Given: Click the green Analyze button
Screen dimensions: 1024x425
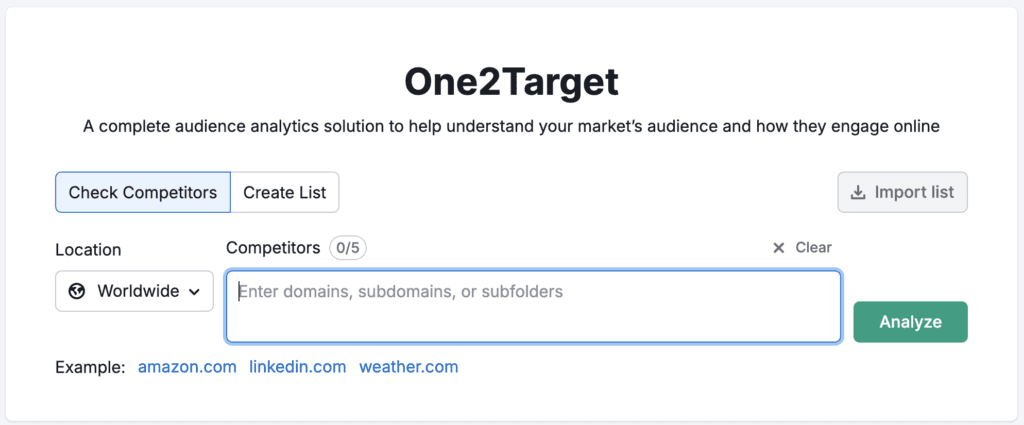Looking at the screenshot, I should [x=910, y=322].
